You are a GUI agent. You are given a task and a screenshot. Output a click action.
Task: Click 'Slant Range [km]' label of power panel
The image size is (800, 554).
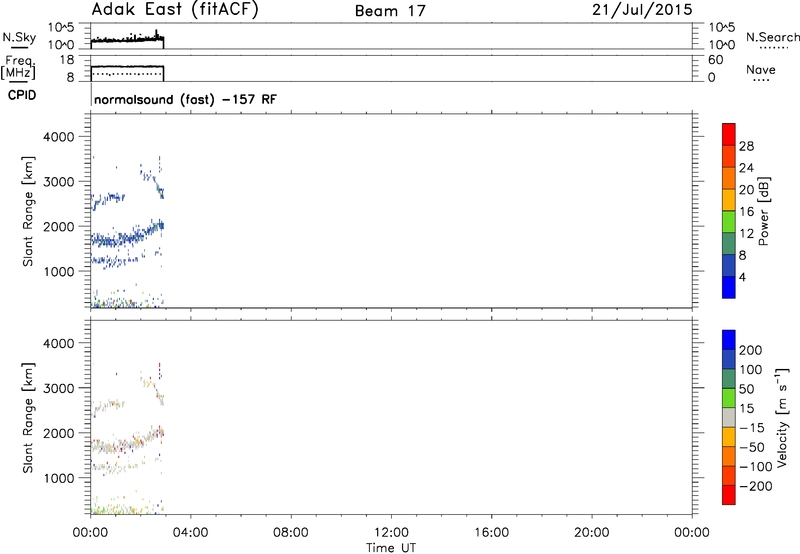(28, 211)
